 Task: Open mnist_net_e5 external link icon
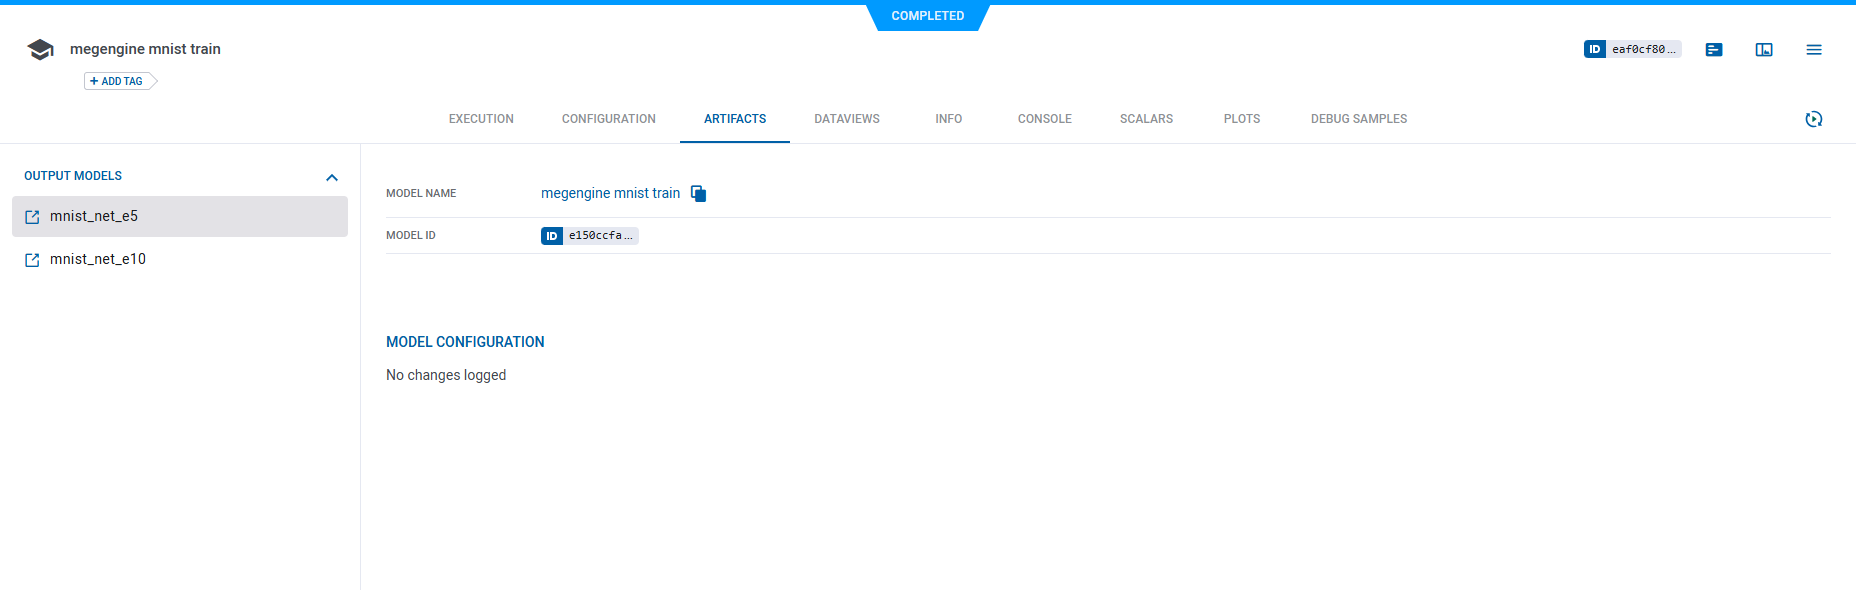[x=32, y=217]
